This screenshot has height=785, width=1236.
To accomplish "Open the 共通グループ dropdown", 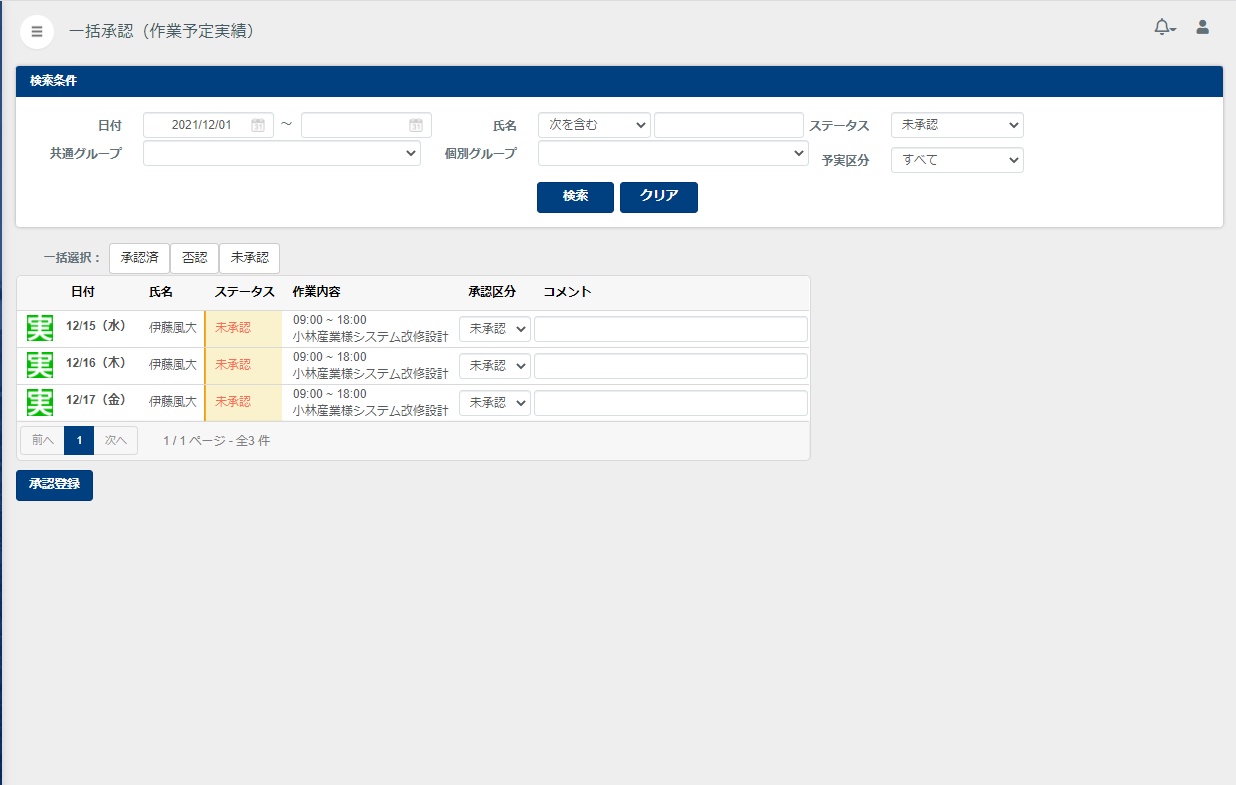I will pyautogui.click(x=282, y=153).
